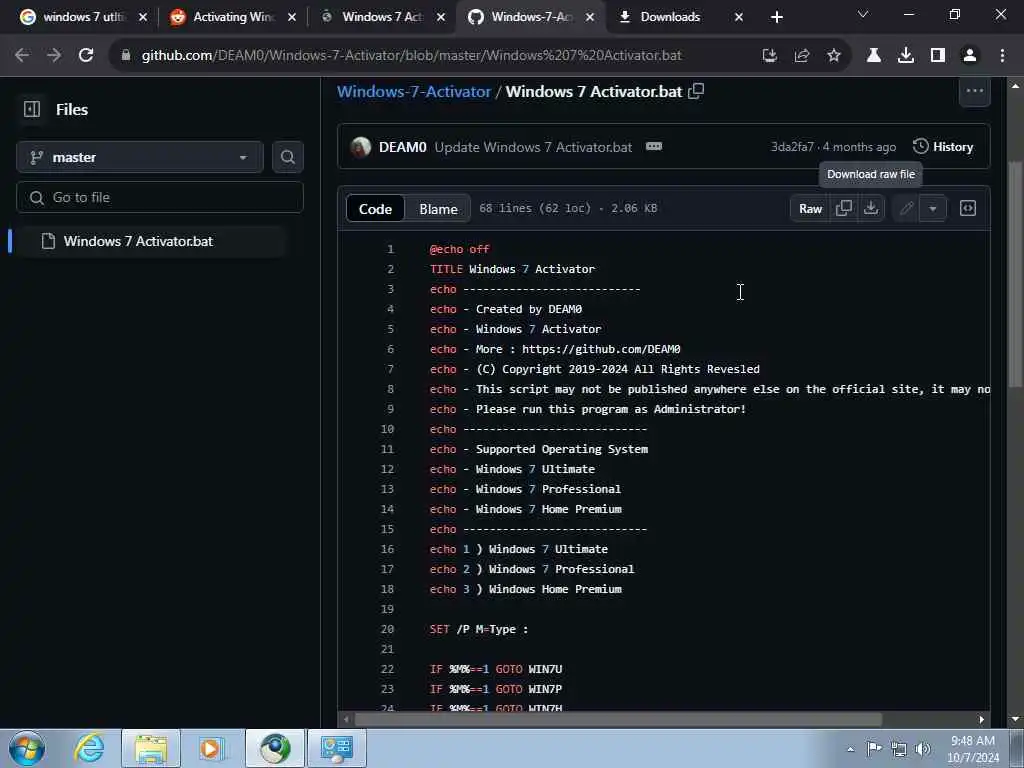This screenshot has width=1024, height=768.
Task: Open Windows Explorer folder from taskbar
Action: (x=151, y=748)
